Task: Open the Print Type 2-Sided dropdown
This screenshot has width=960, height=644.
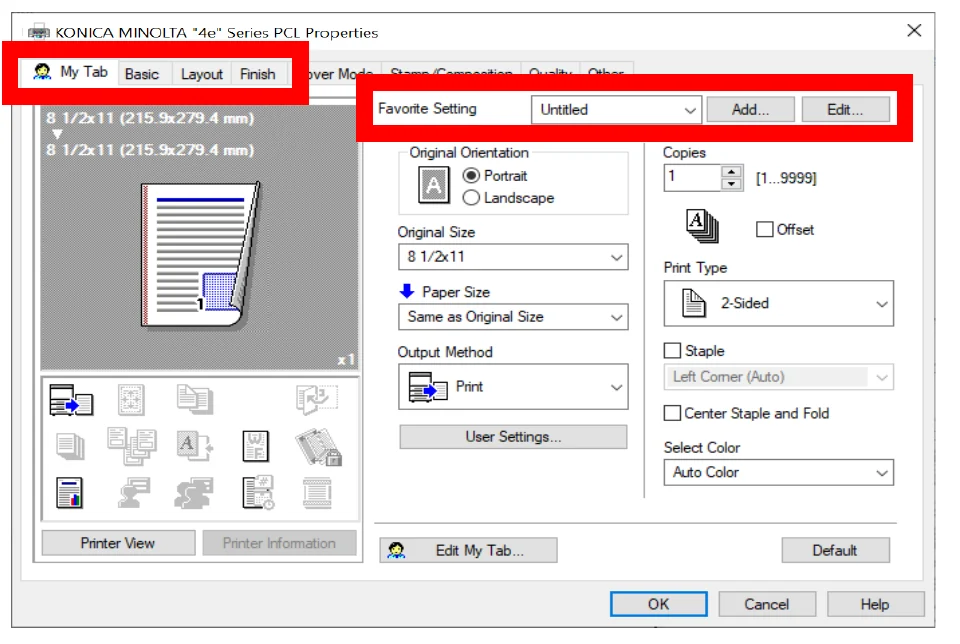Action: (x=778, y=304)
